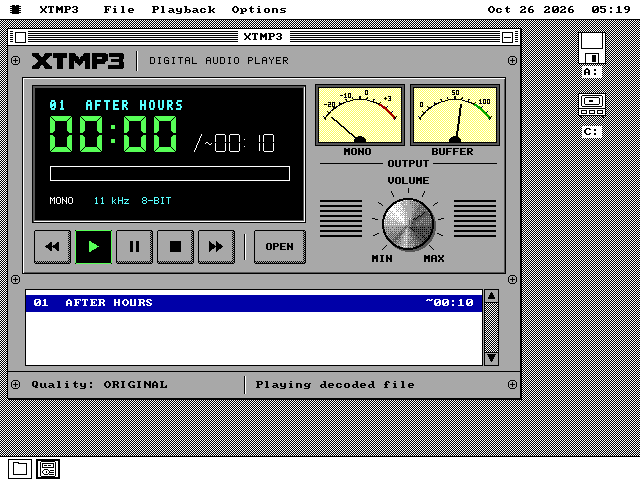The height and width of the screenshot is (480, 640).
Task: Click the rewind button
Action: pyautogui.click(x=53, y=247)
